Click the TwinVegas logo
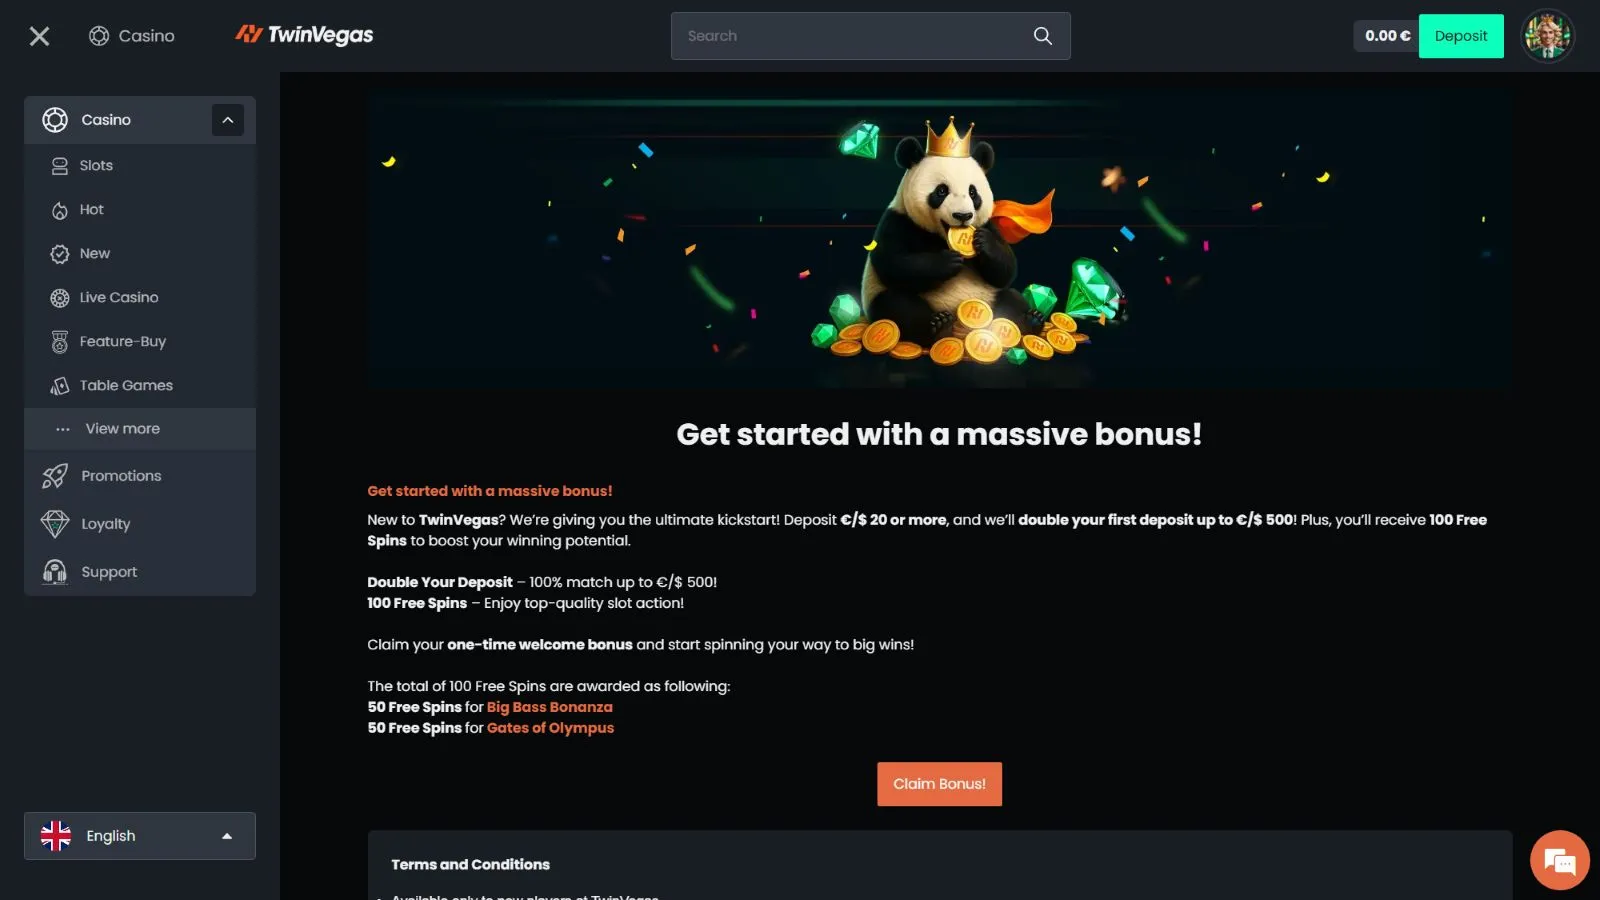This screenshot has height=900, width=1600. coord(304,35)
